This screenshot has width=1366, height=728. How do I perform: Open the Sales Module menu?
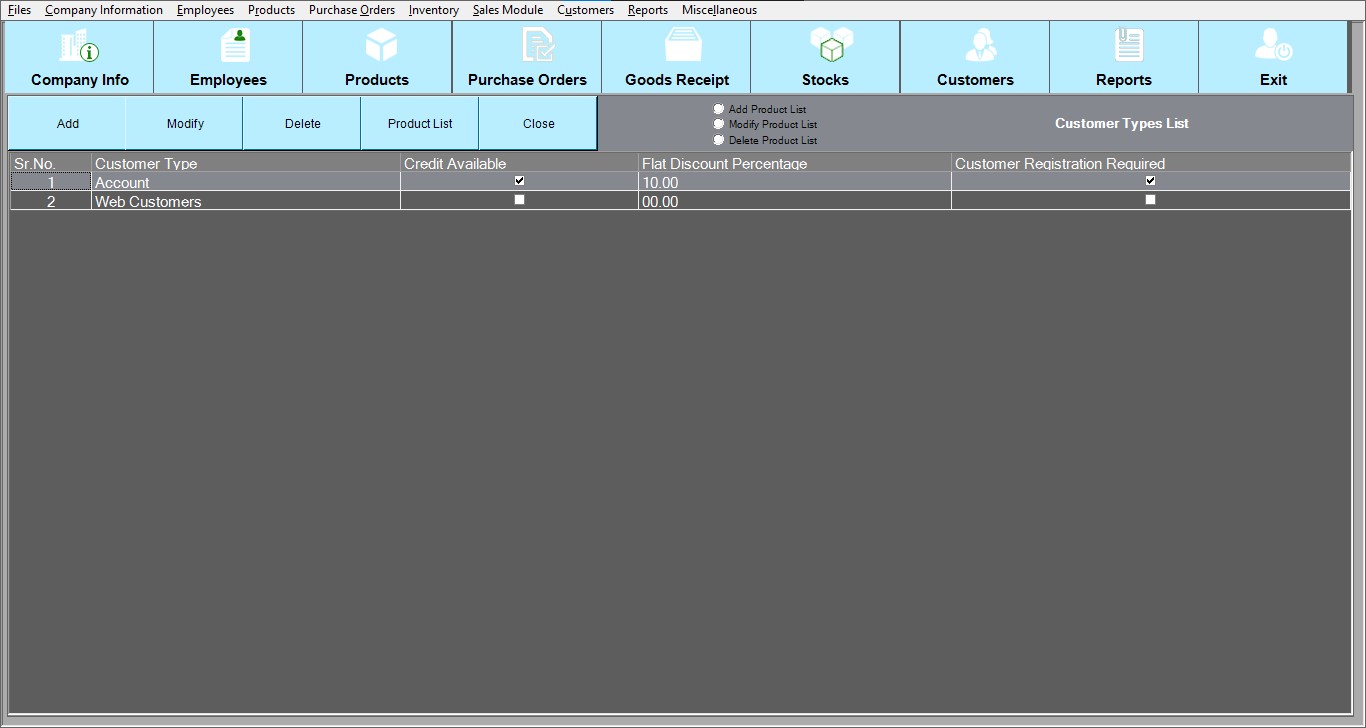tap(508, 10)
